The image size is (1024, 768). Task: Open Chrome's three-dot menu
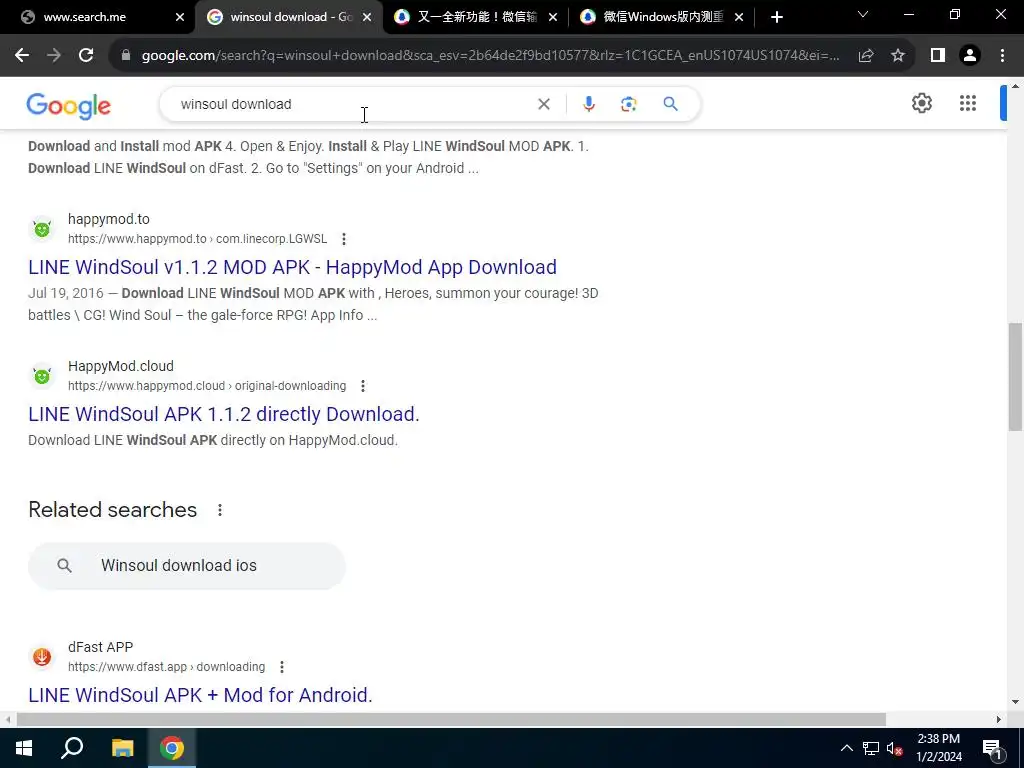tap(1002, 56)
